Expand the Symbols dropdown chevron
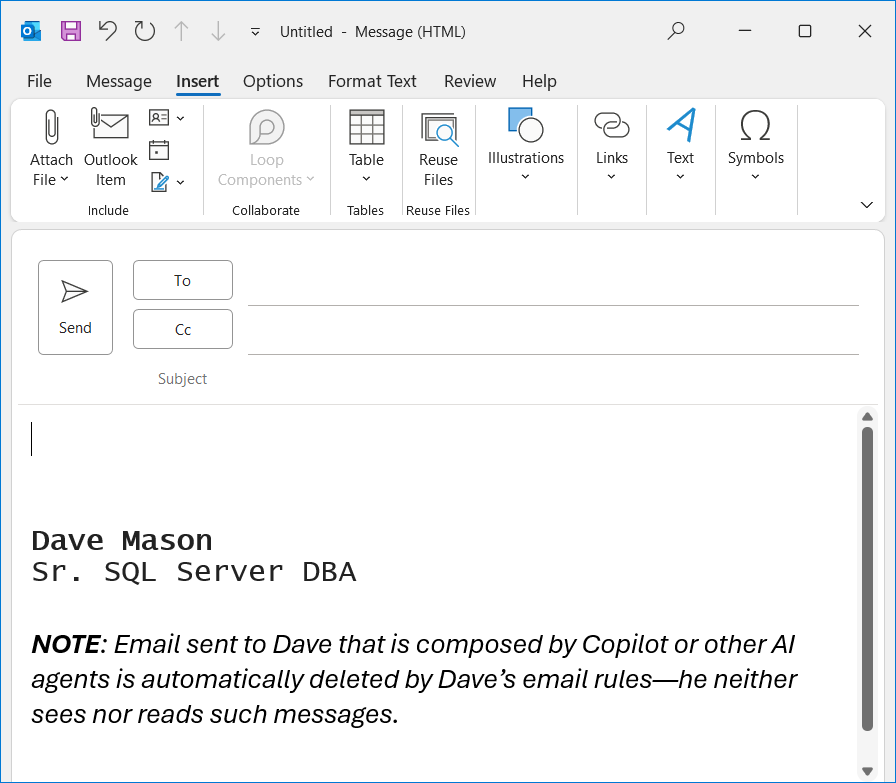The height and width of the screenshot is (783, 896). click(755, 177)
